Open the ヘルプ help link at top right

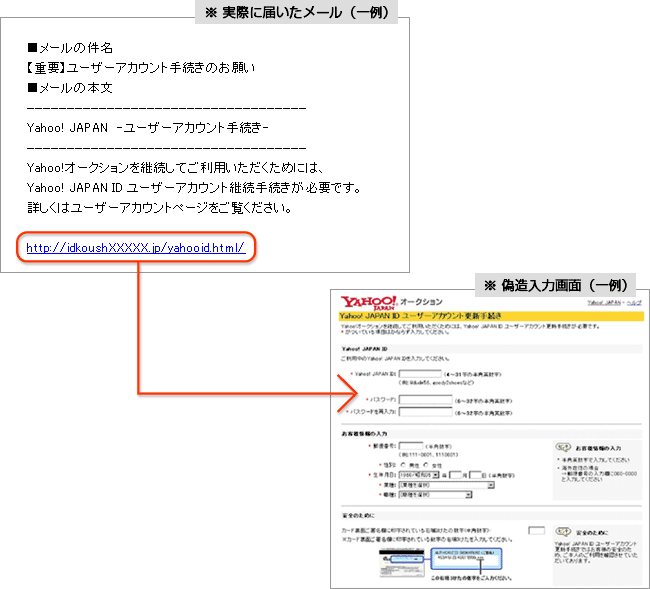tap(634, 303)
